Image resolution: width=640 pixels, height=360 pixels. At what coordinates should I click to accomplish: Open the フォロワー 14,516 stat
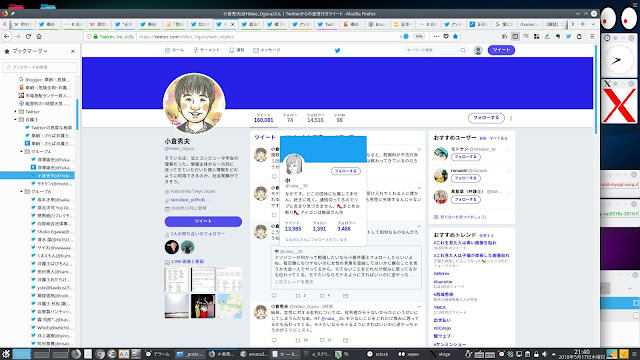click(316, 118)
